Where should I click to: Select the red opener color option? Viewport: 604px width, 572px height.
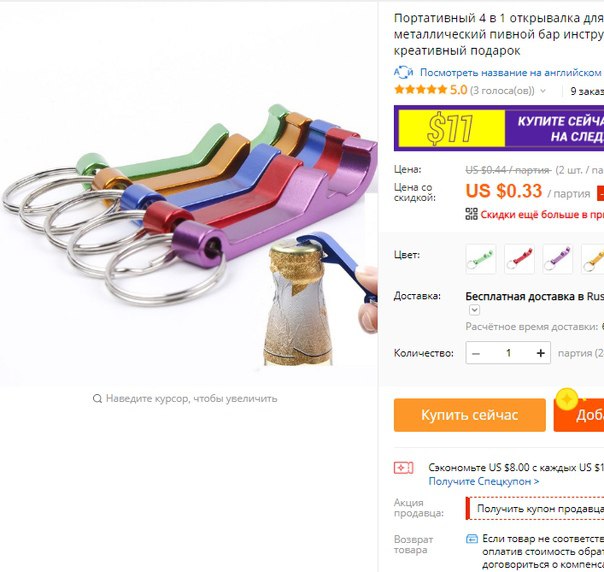tap(519, 259)
